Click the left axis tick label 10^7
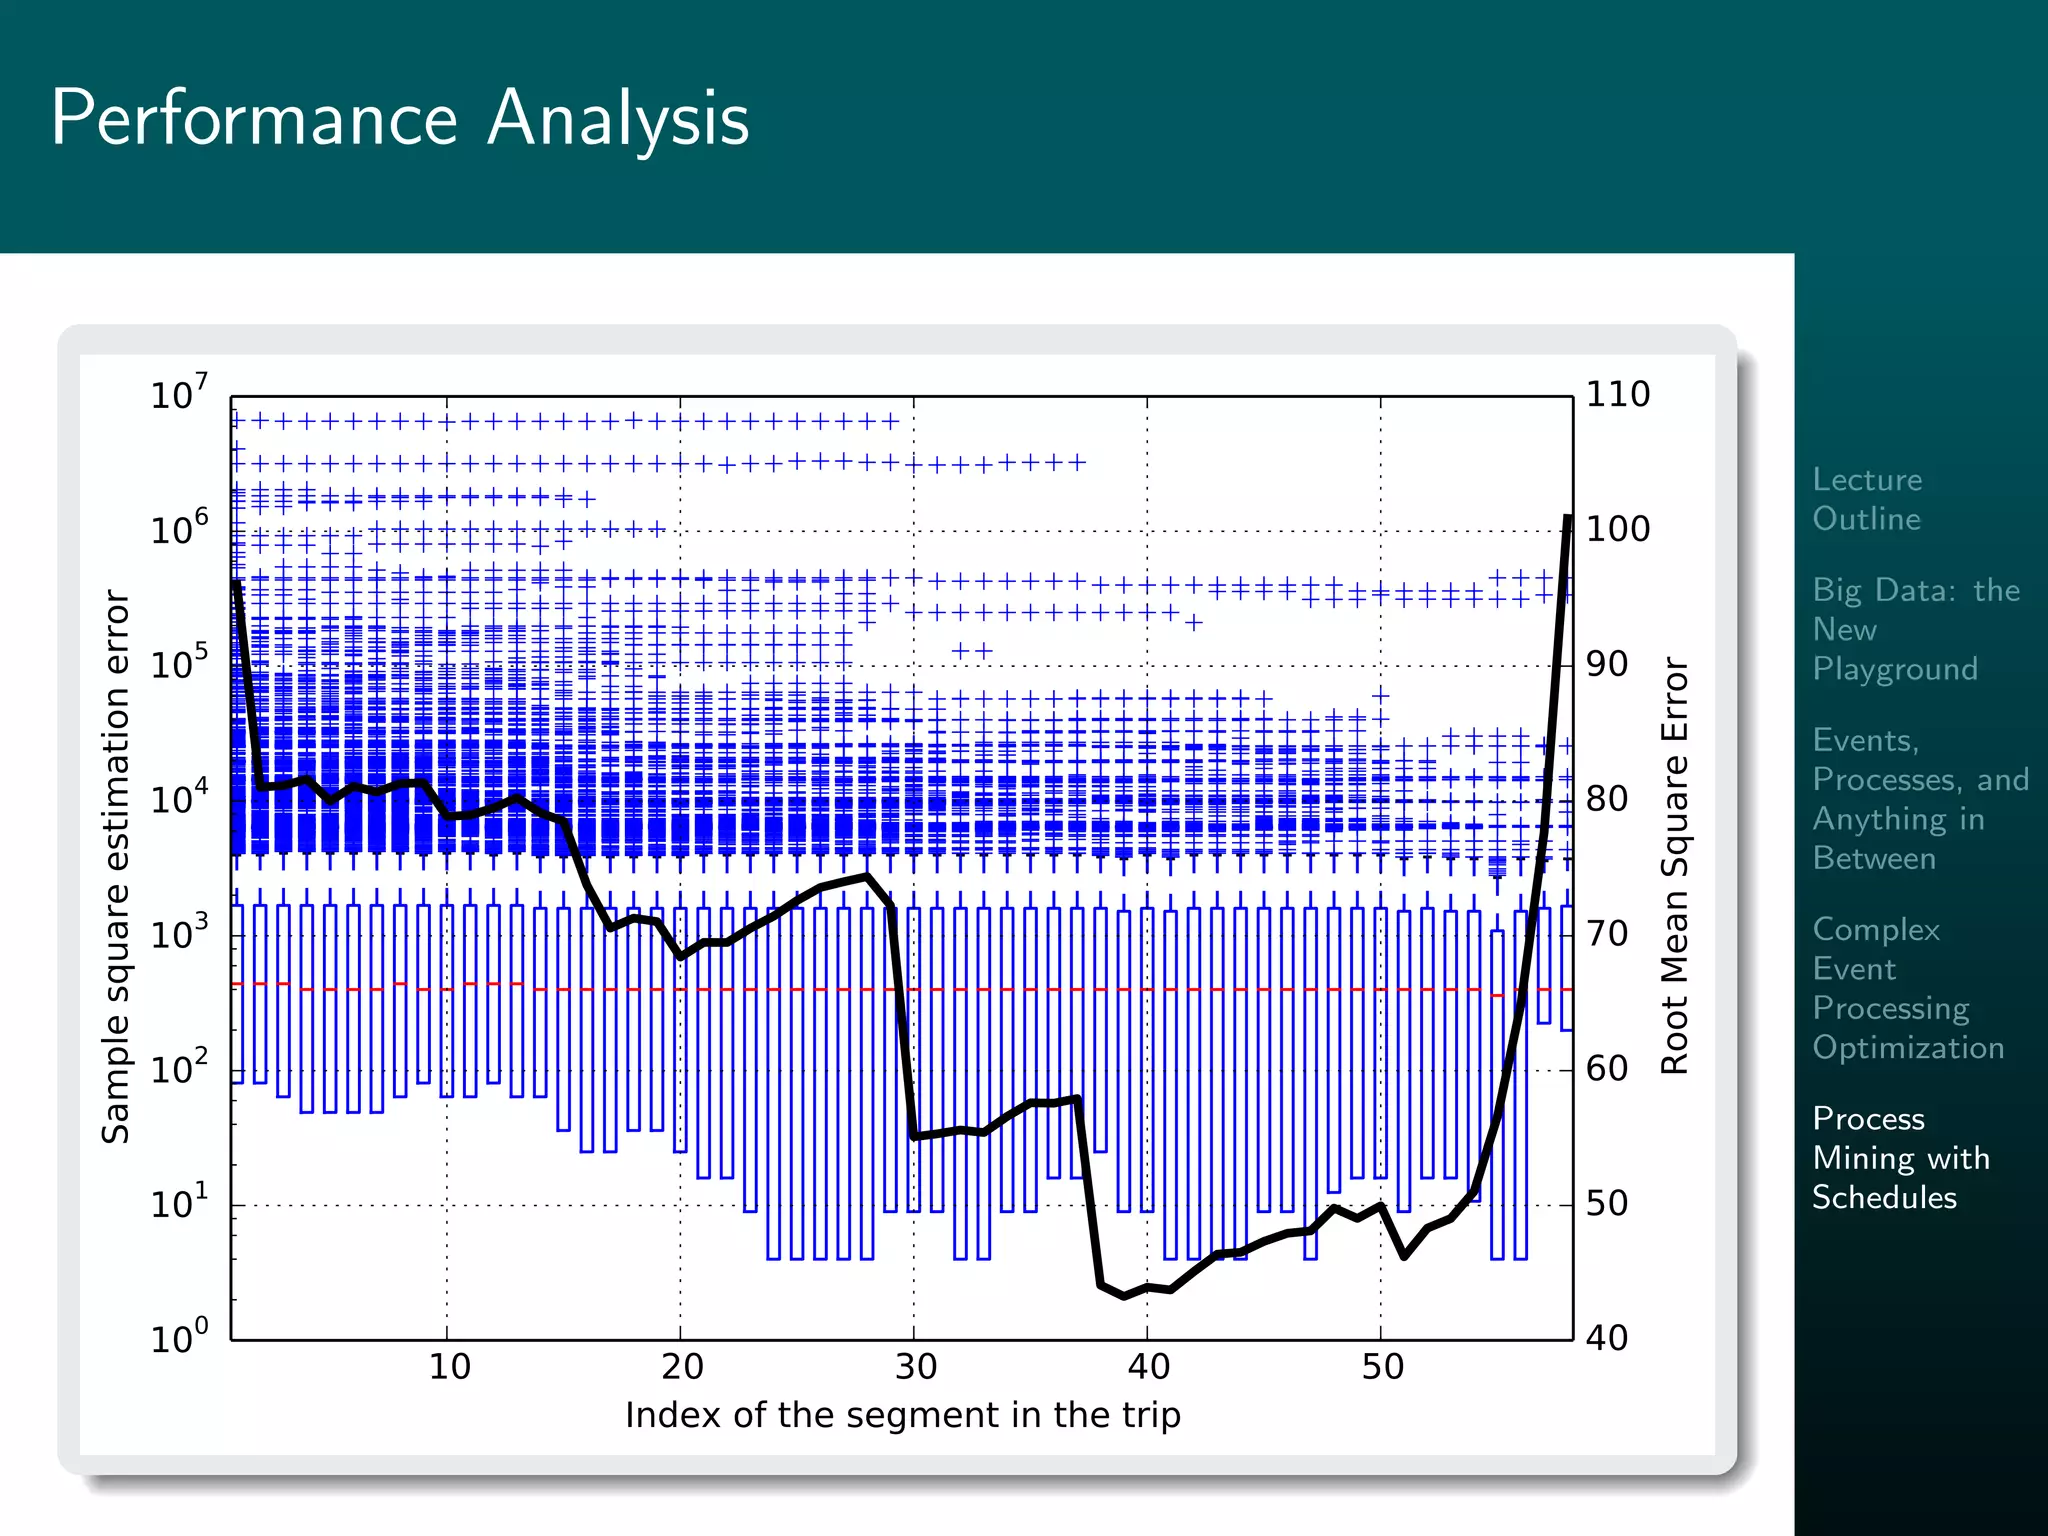This screenshot has width=2048, height=1536. pos(179,393)
